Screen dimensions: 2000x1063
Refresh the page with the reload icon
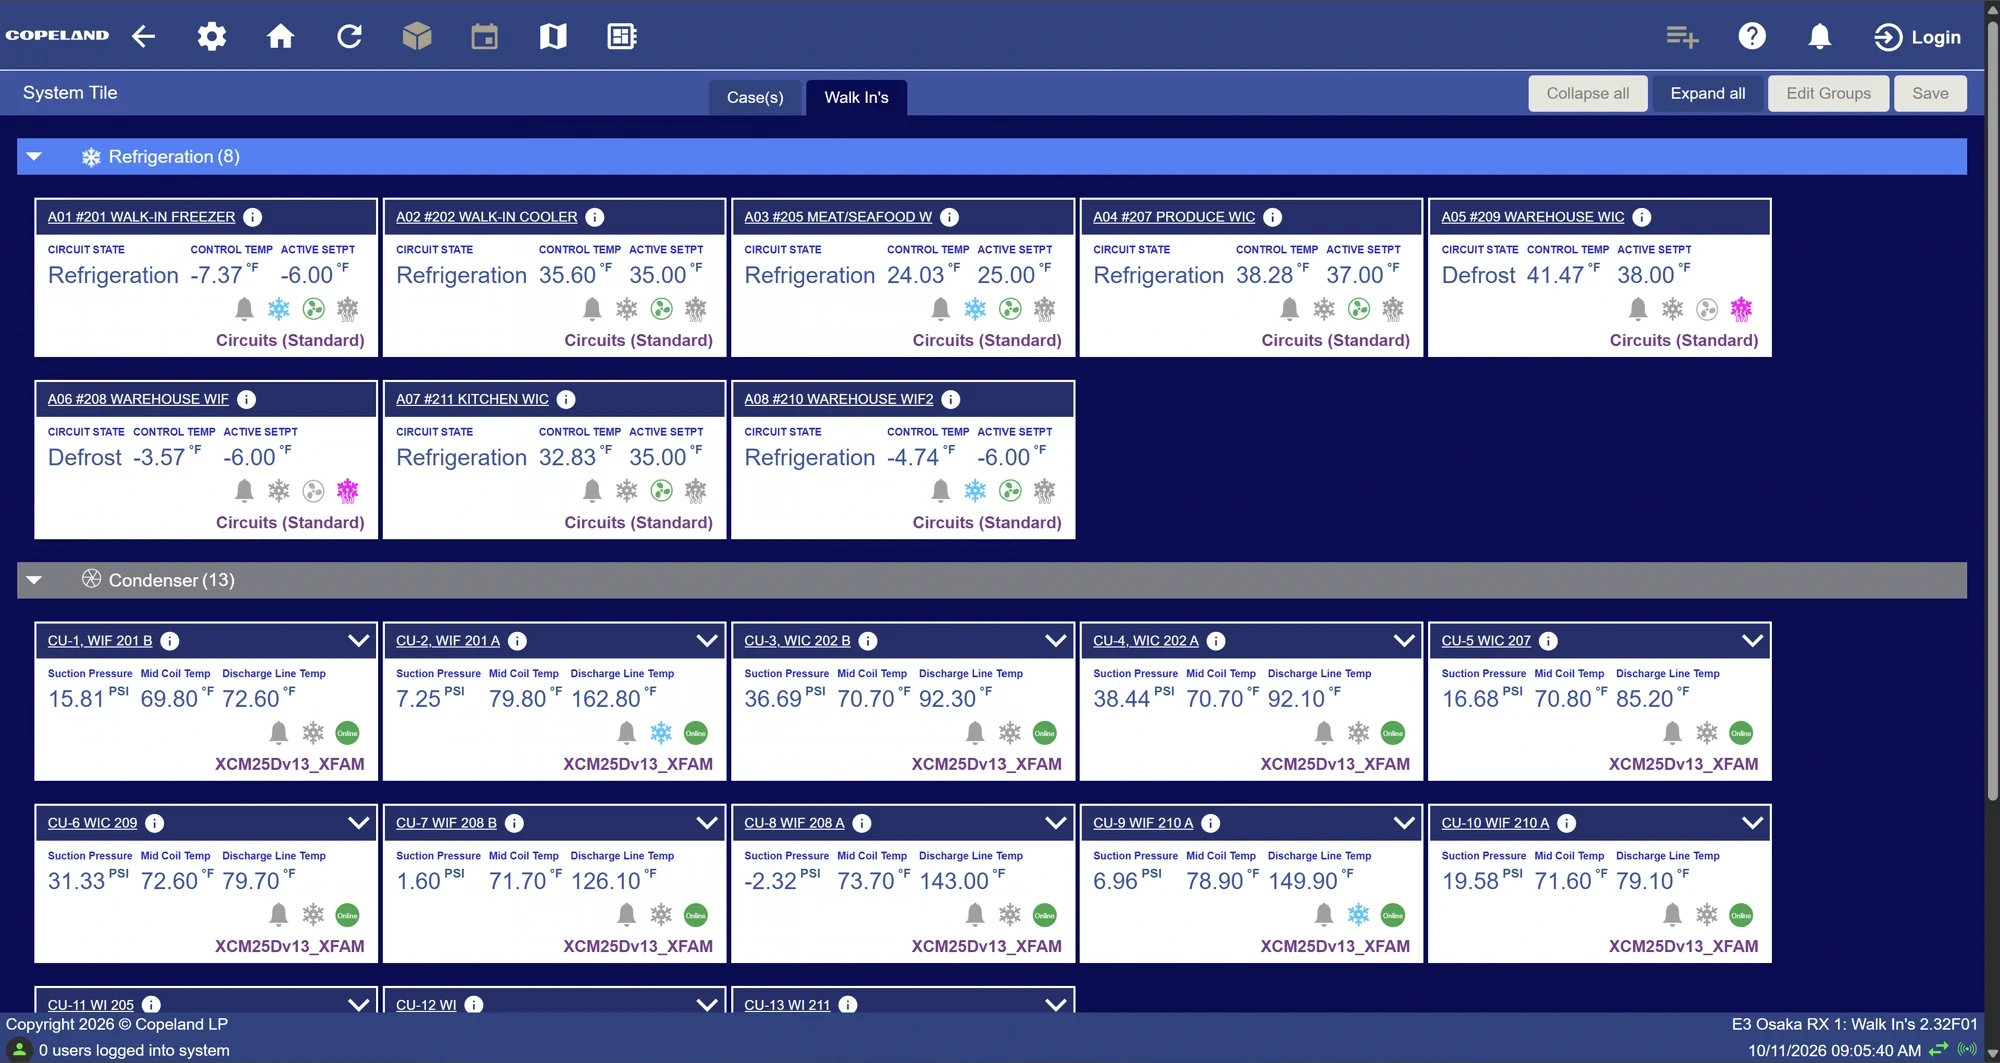tap(349, 37)
